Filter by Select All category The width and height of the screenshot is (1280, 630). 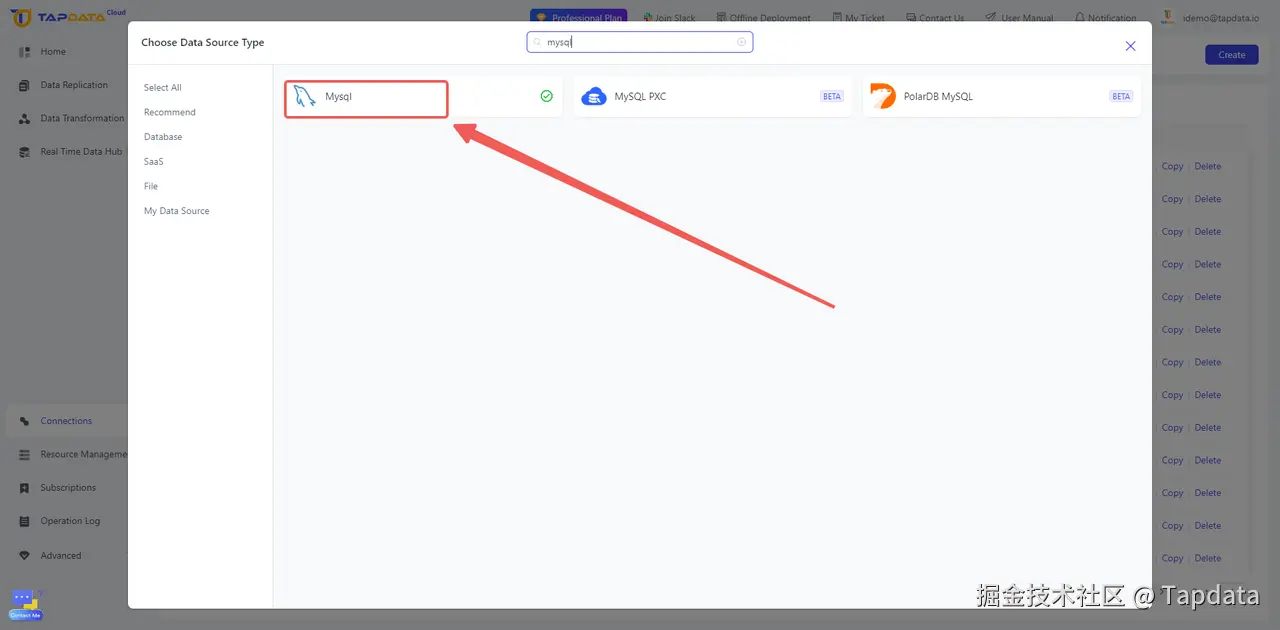point(163,88)
